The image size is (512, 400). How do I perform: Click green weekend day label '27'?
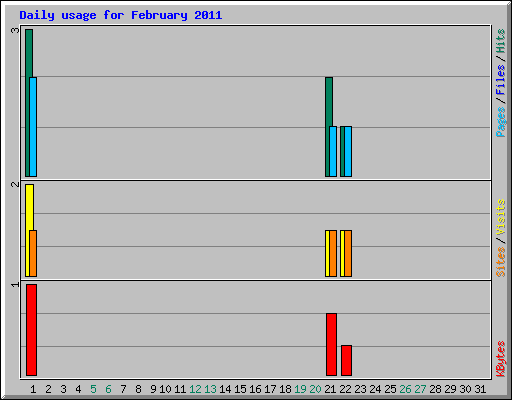[x=420, y=389]
